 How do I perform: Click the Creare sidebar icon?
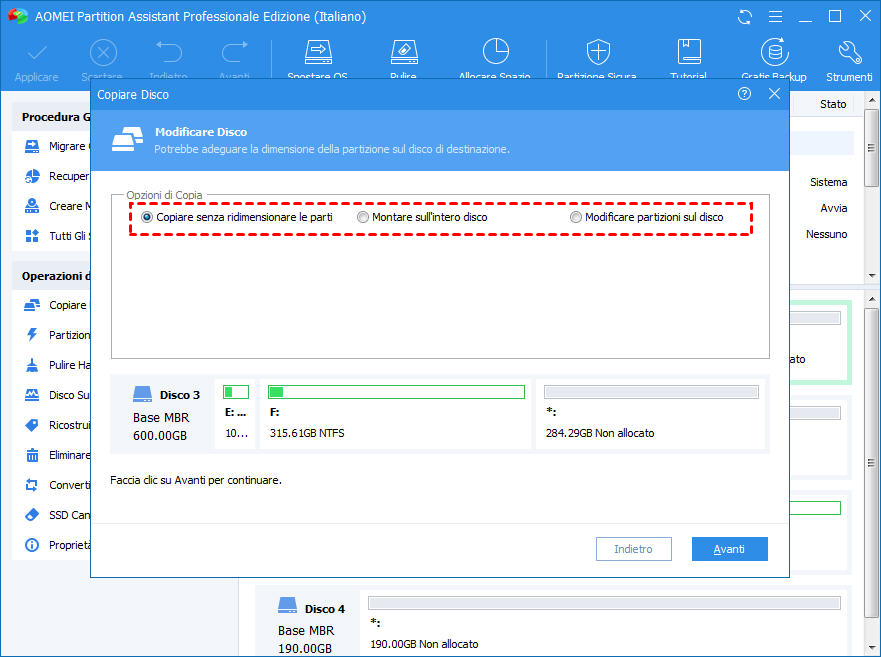coord(32,206)
